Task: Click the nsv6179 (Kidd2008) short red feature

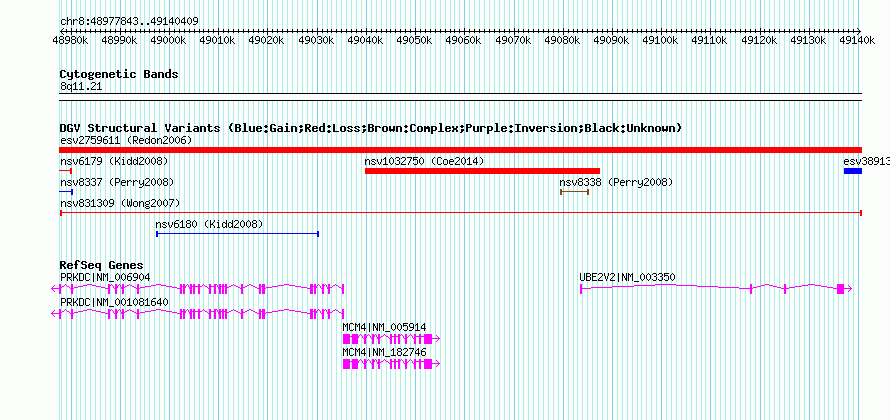Action: [65, 171]
